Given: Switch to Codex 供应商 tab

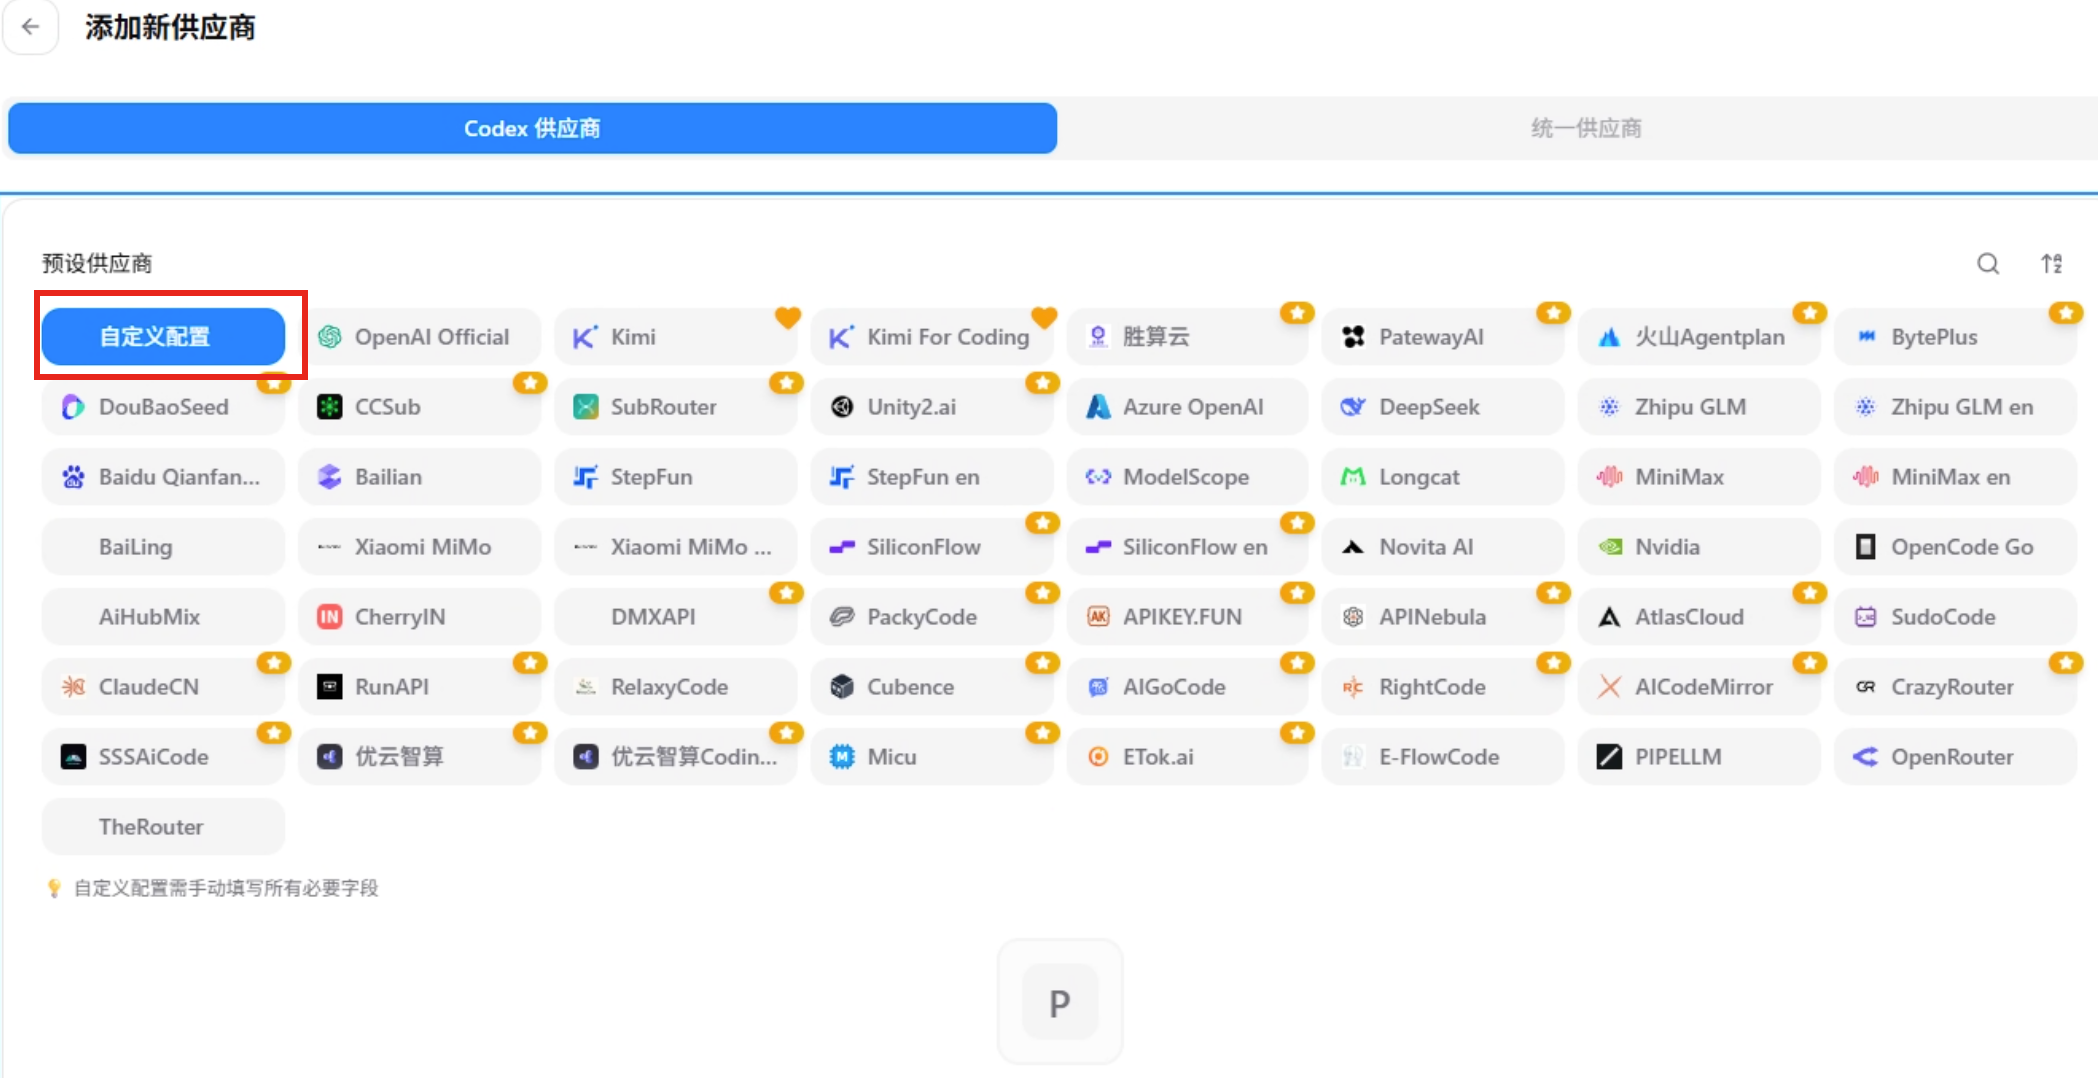Looking at the screenshot, I should [532, 128].
